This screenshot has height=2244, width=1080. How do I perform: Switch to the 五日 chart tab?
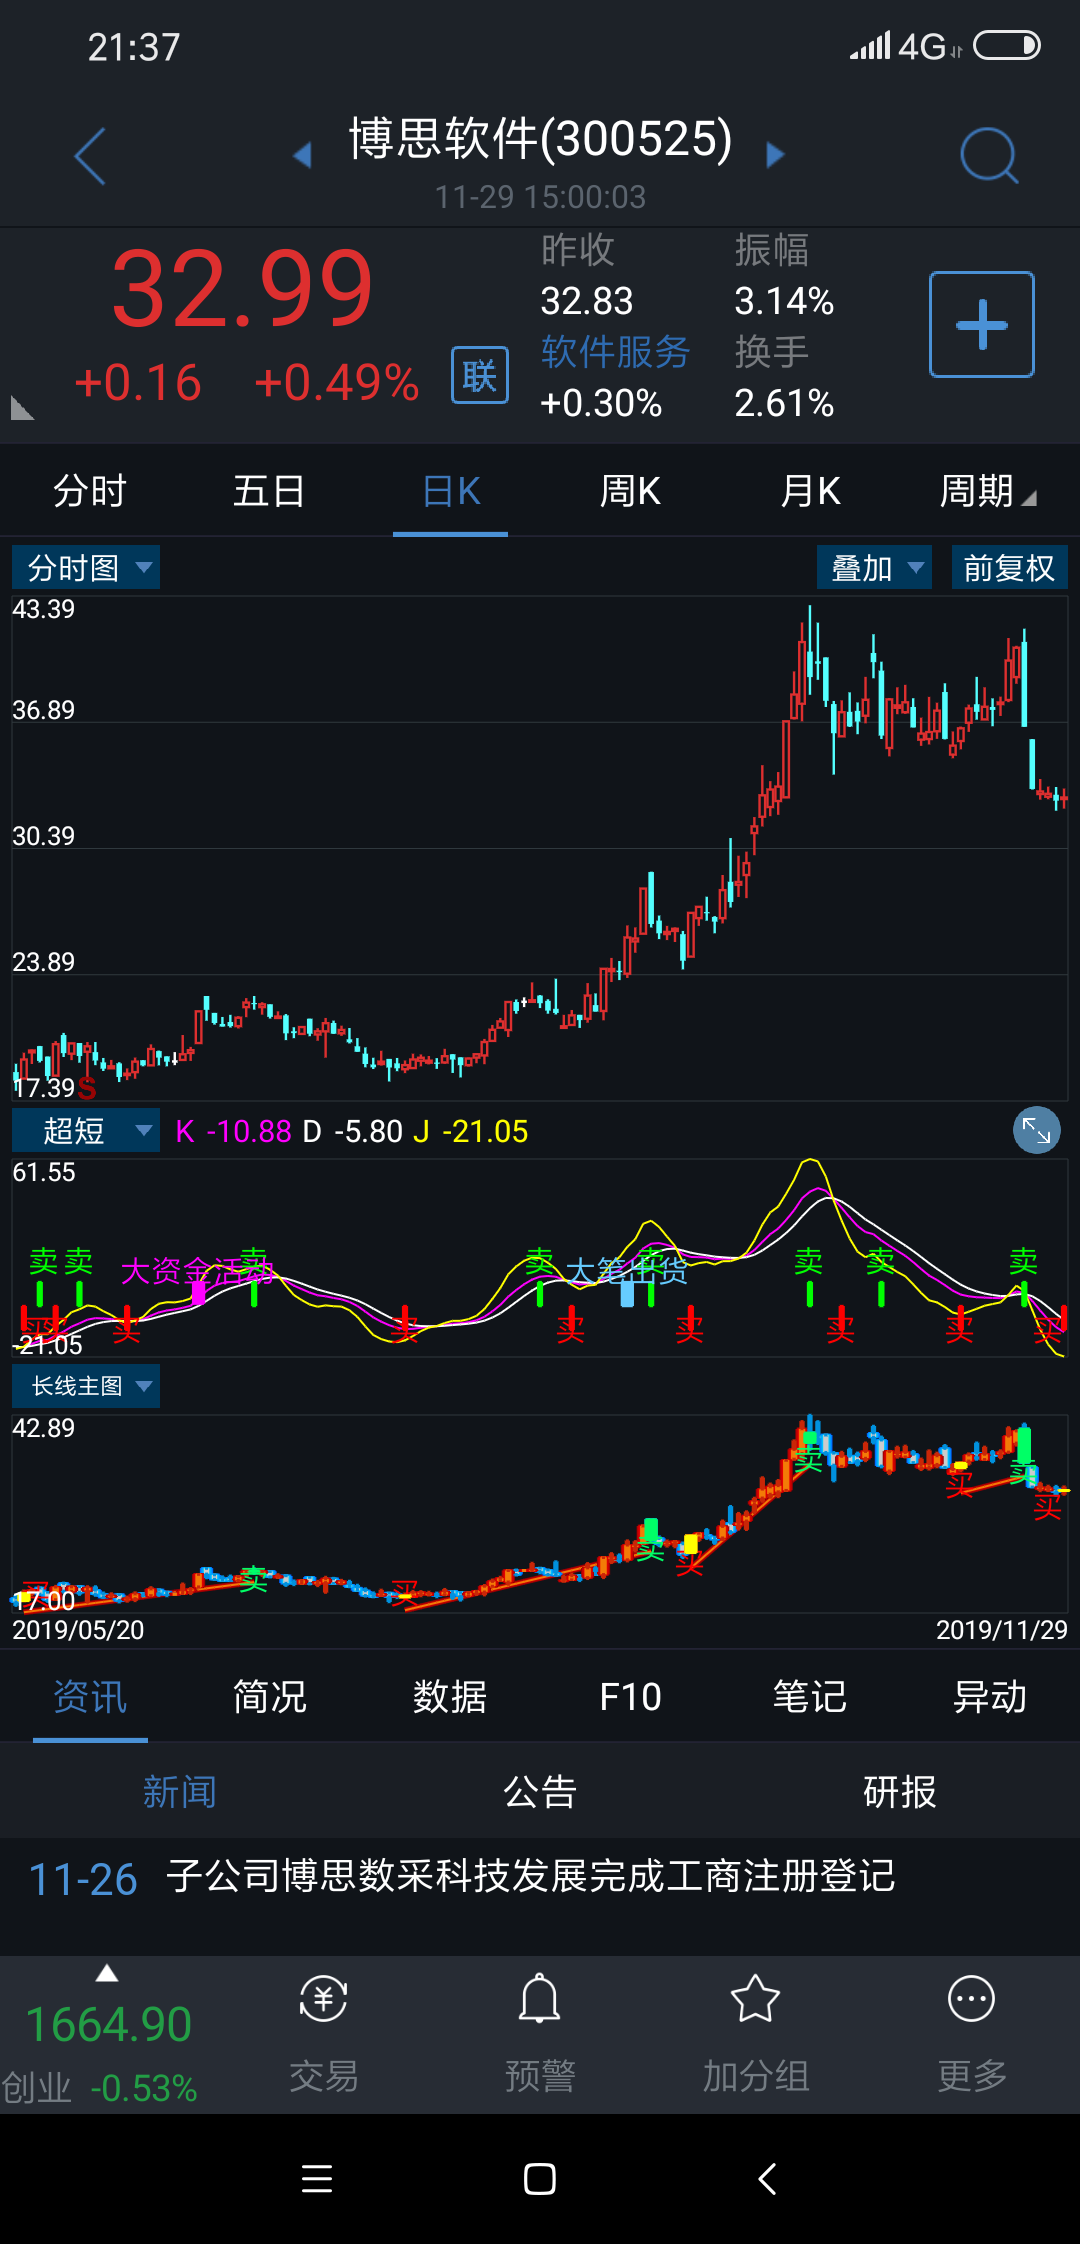pos(269,491)
